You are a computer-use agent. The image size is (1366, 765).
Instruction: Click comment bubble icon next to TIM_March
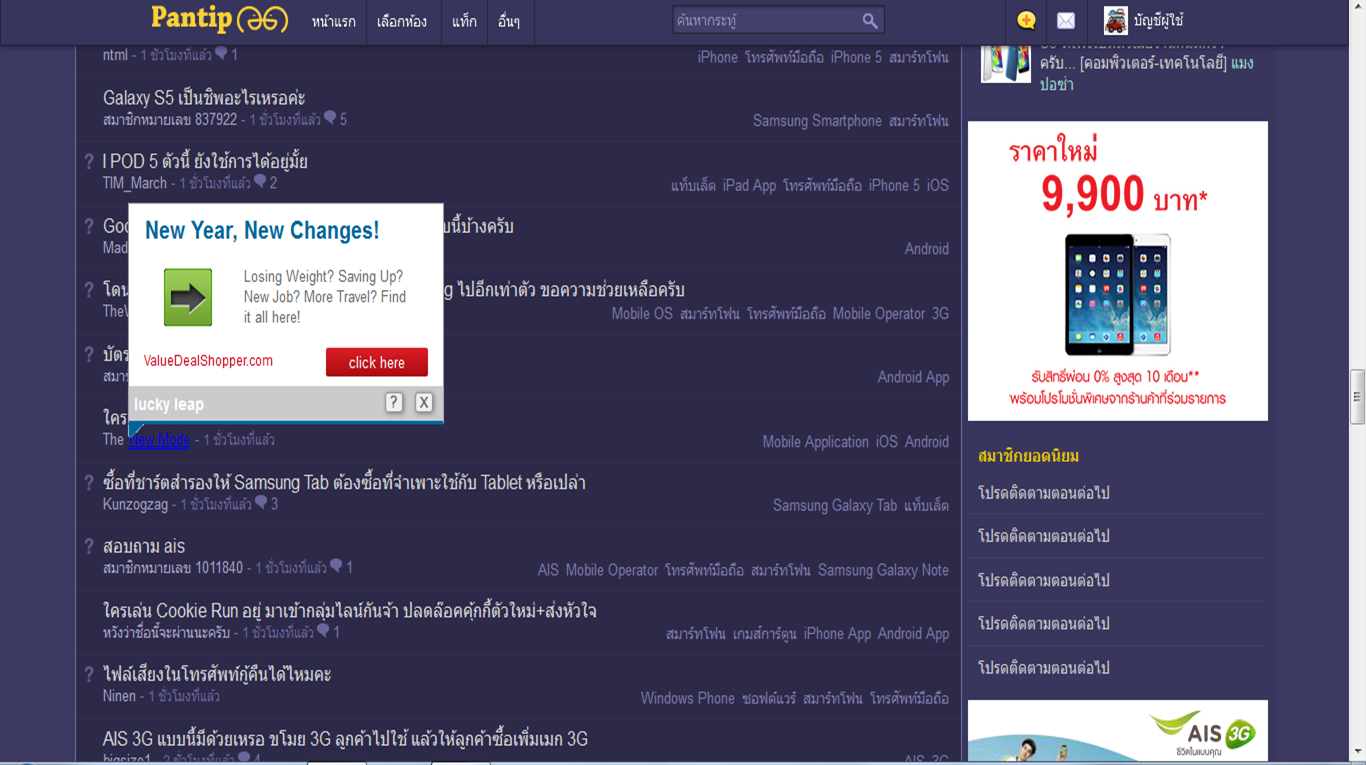tap(260, 183)
